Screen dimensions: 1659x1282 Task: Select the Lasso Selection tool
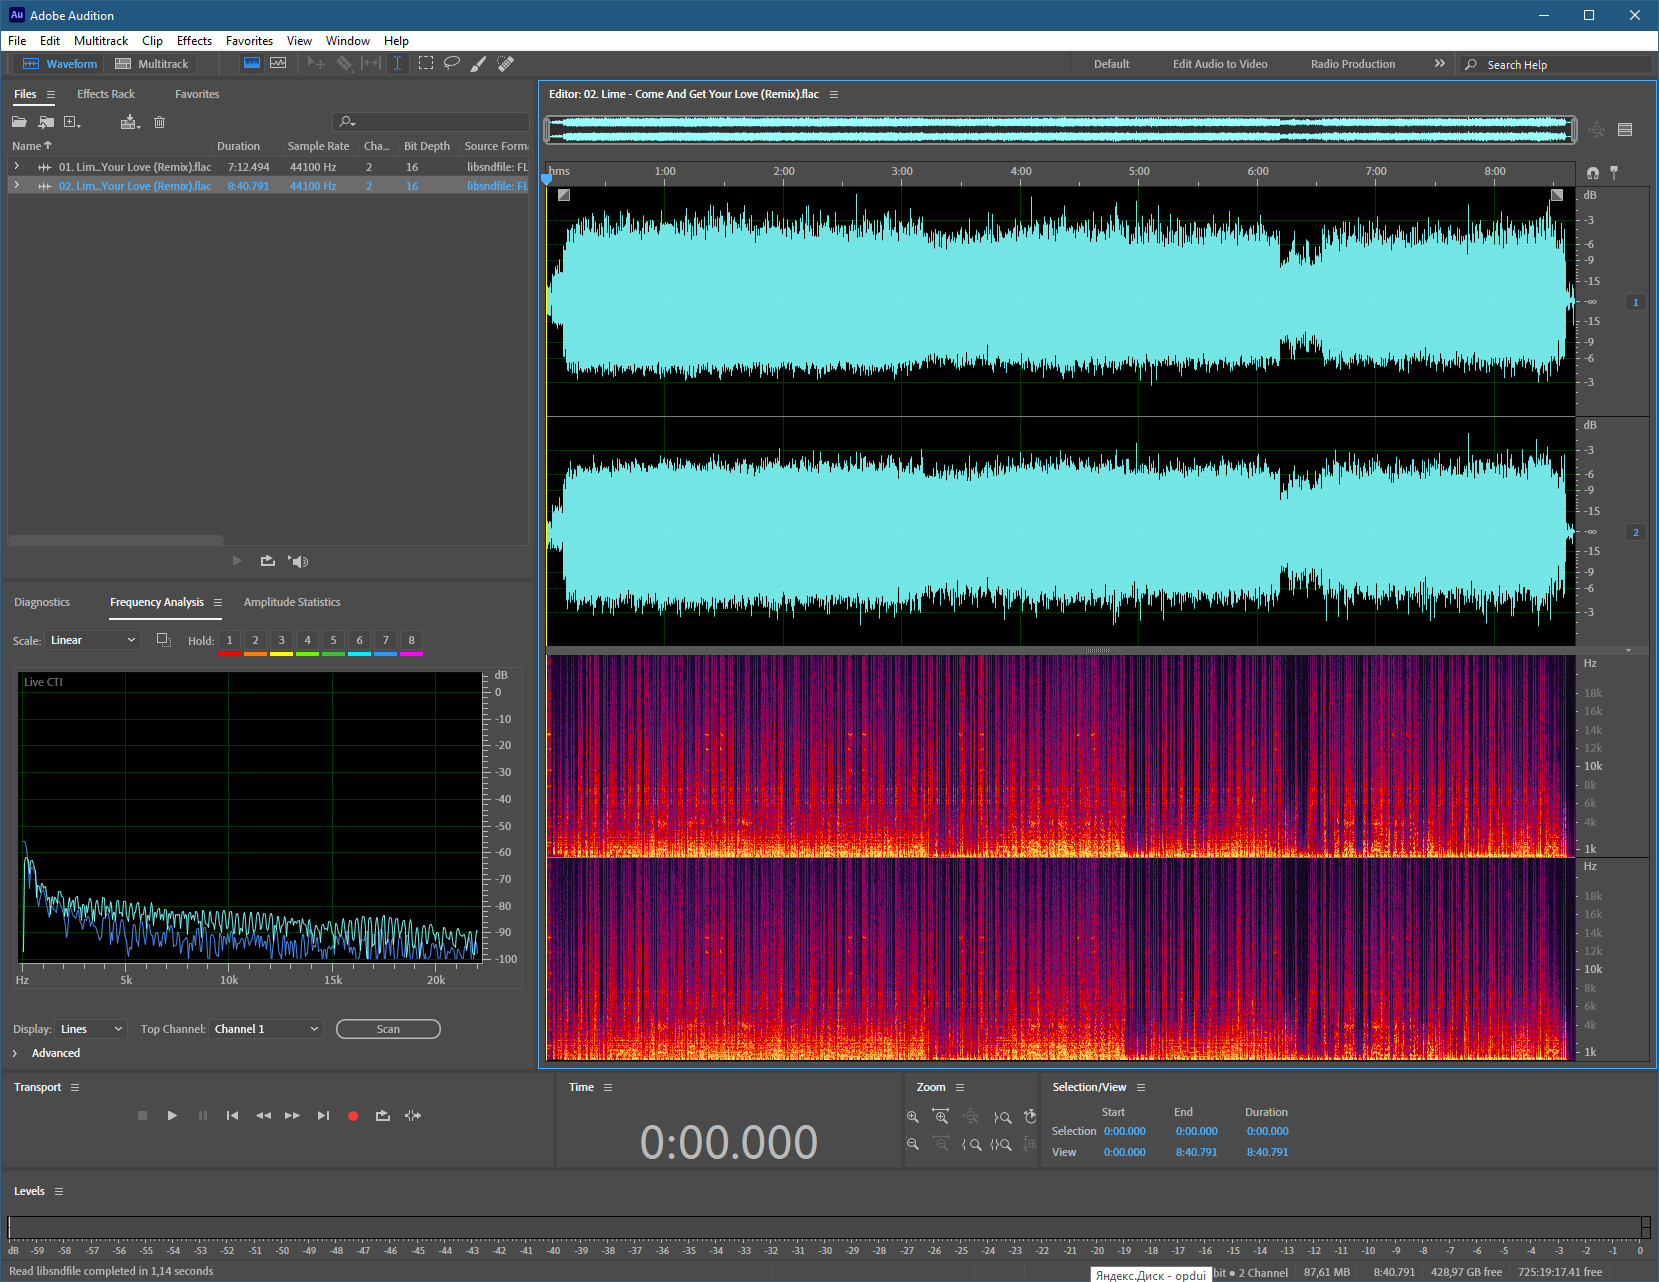click(452, 63)
